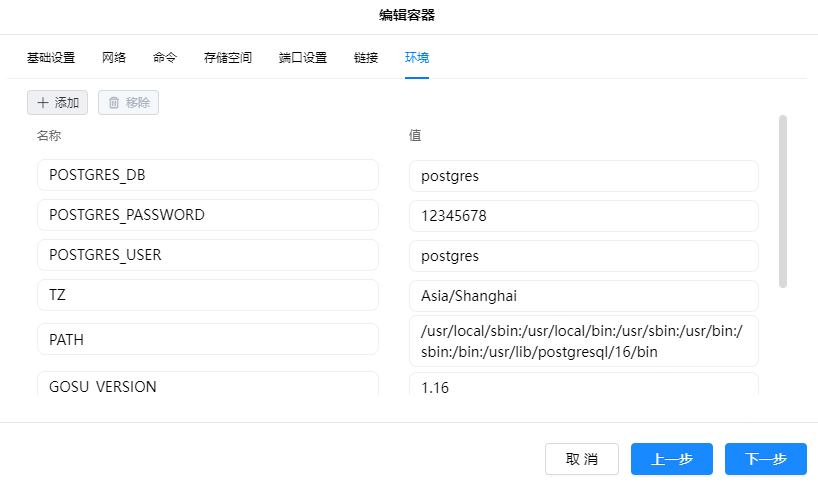Edit the POSTGRES_PASSWORD name field
The width and height of the screenshot is (818, 486).
tap(207, 215)
